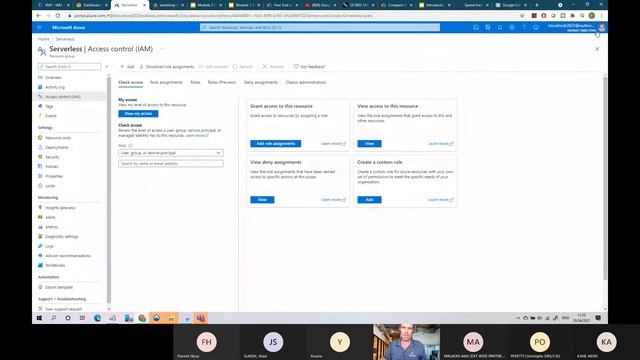Open Insights (preview) under Monitoring
Screen dimensions: 640x360
point(60,208)
